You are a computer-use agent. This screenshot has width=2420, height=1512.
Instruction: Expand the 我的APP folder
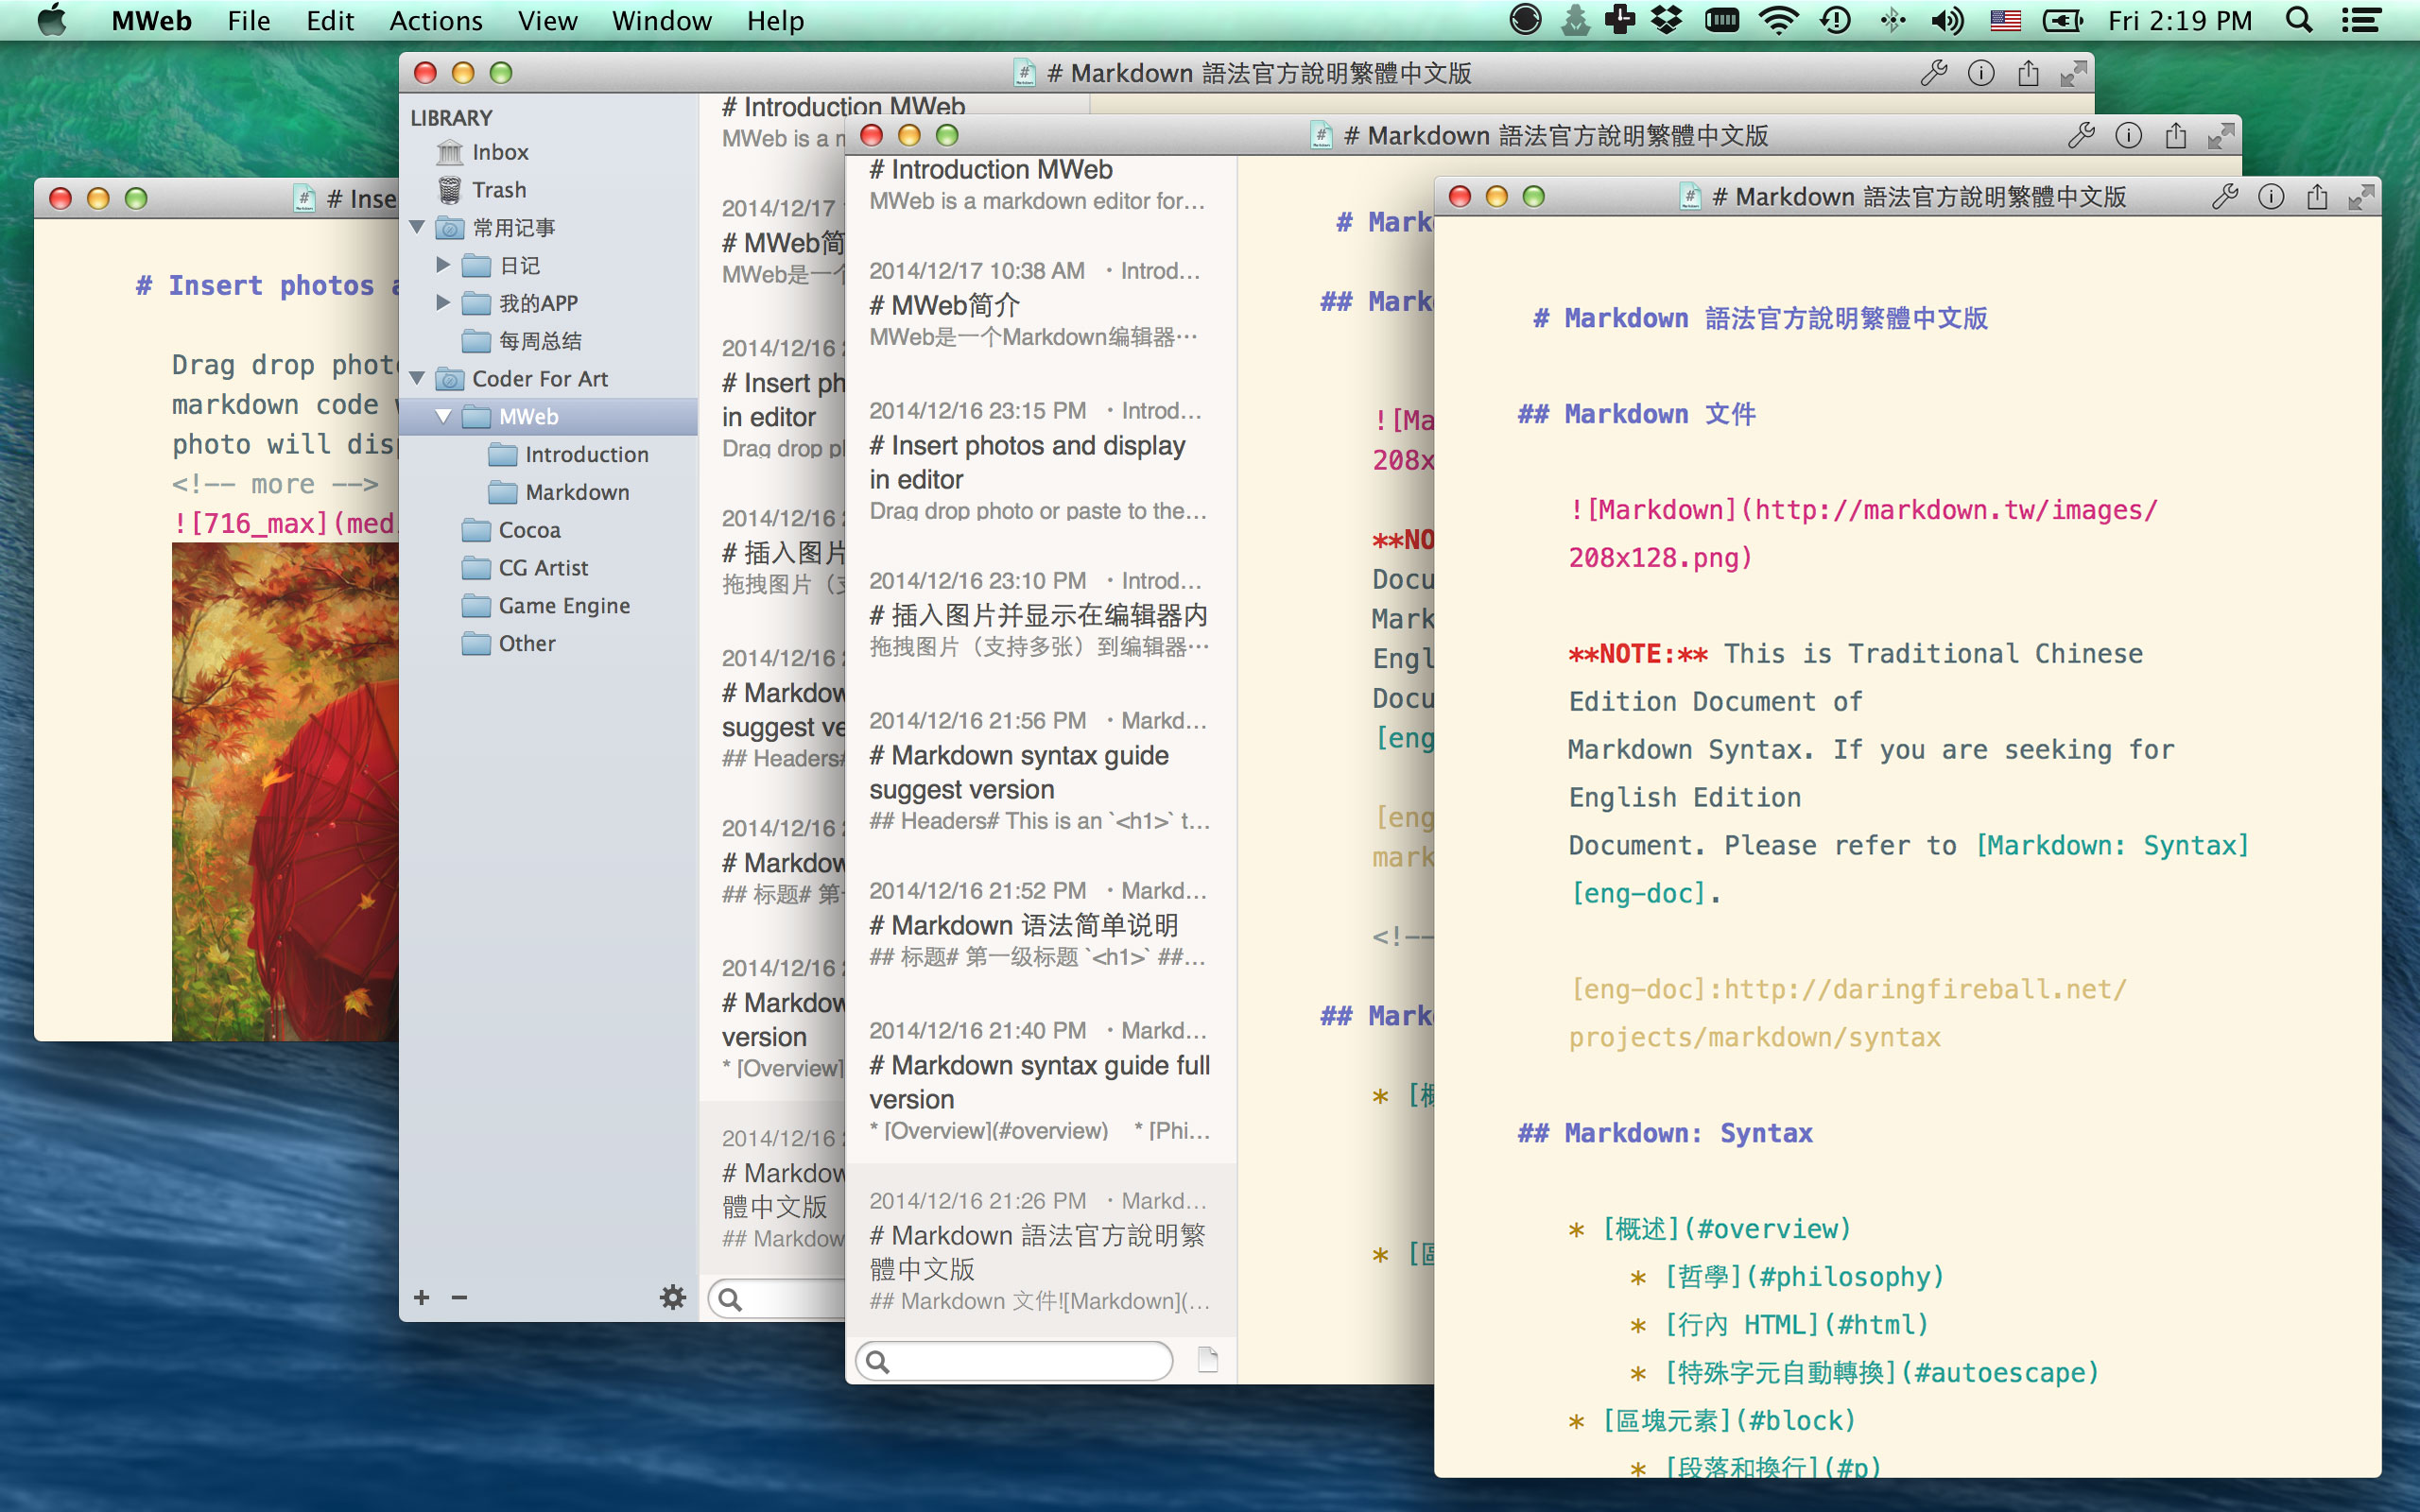tap(443, 303)
